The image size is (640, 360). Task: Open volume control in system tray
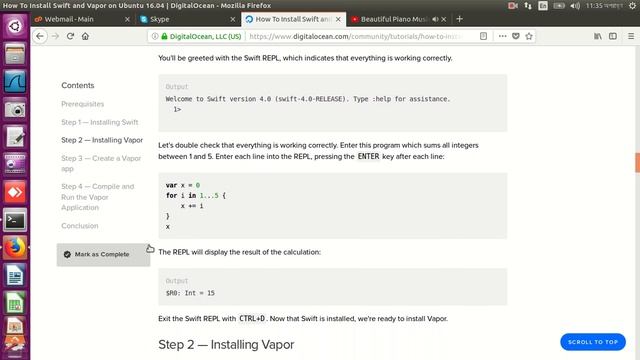[x=575, y=6]
